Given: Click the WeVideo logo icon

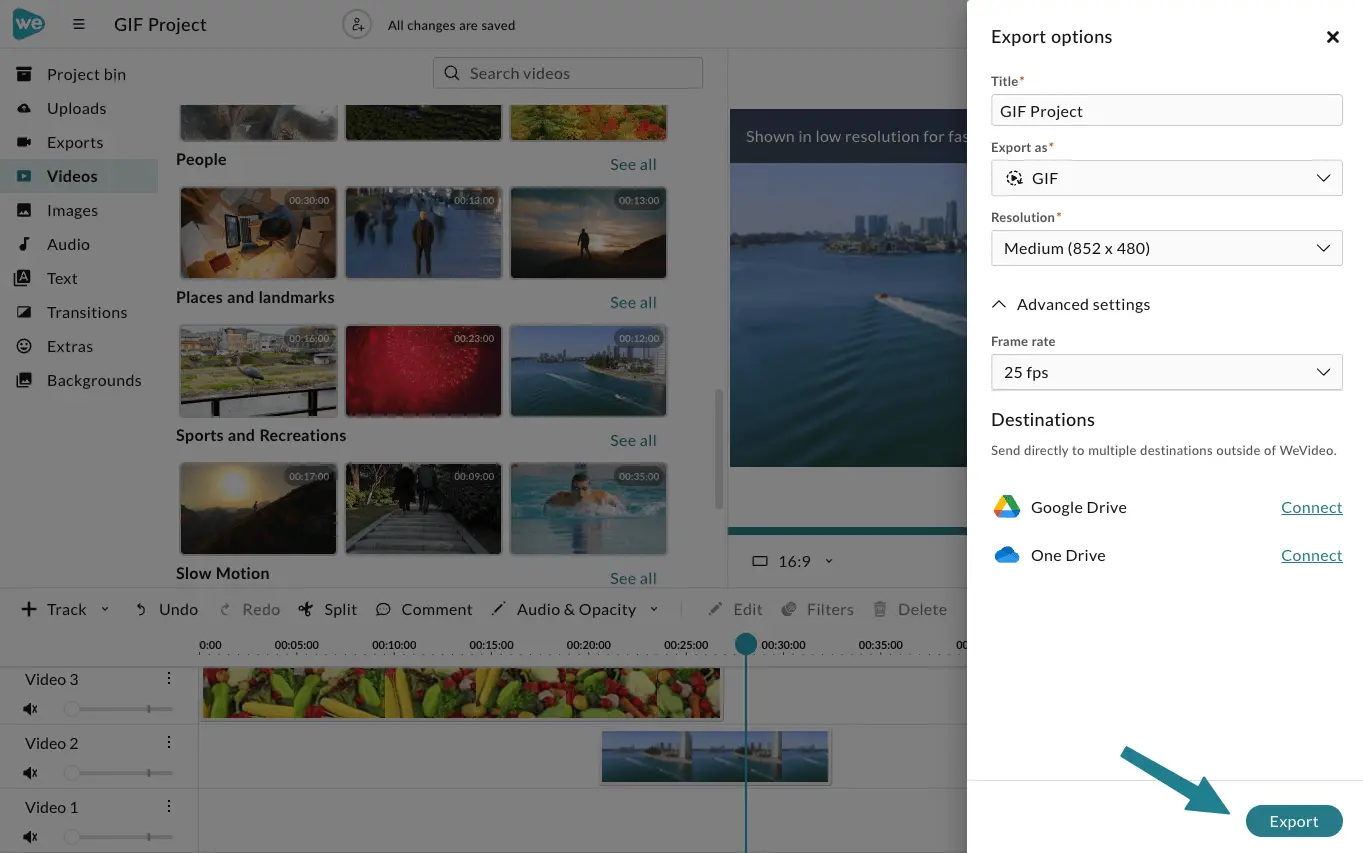Looking at the screenshot, I should (28, 24).
